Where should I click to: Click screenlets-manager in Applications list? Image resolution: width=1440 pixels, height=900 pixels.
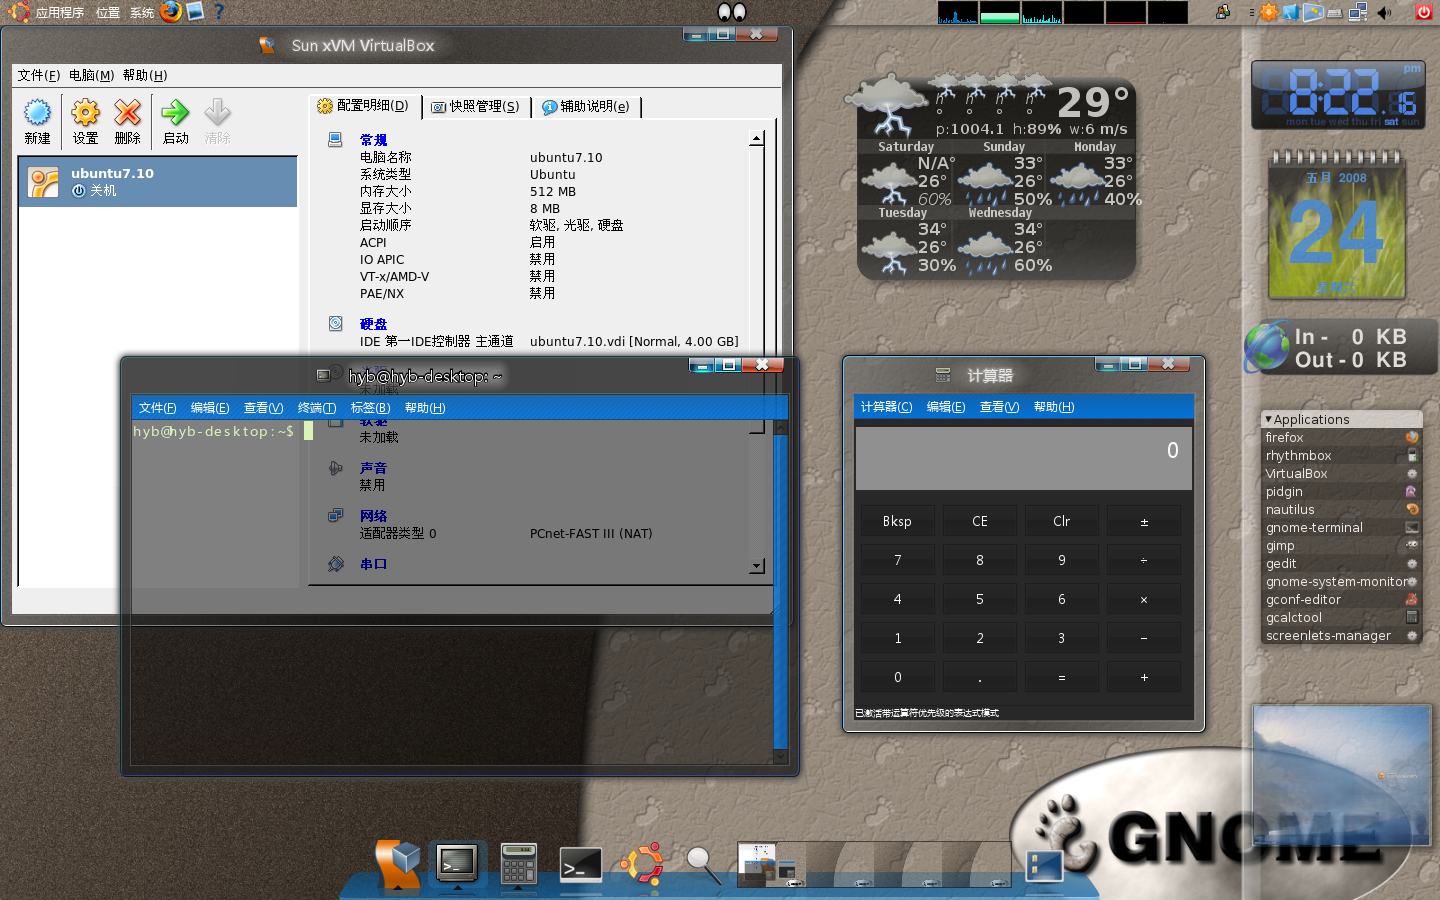point(1341,635)
